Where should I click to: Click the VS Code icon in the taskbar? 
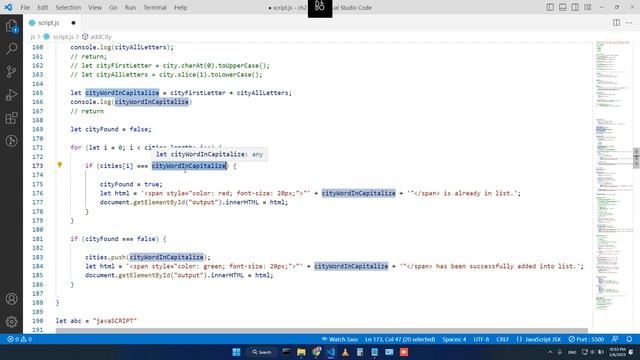(x=331, y=352)
